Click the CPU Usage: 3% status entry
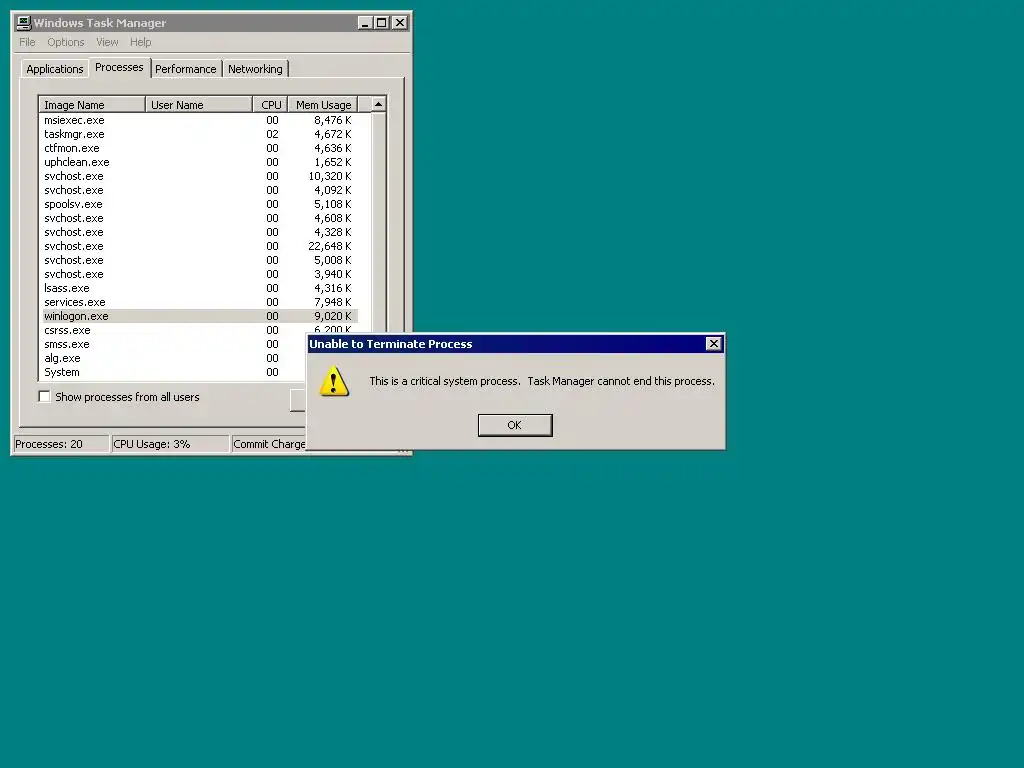 pyautogui.click(x=170, y=444)
